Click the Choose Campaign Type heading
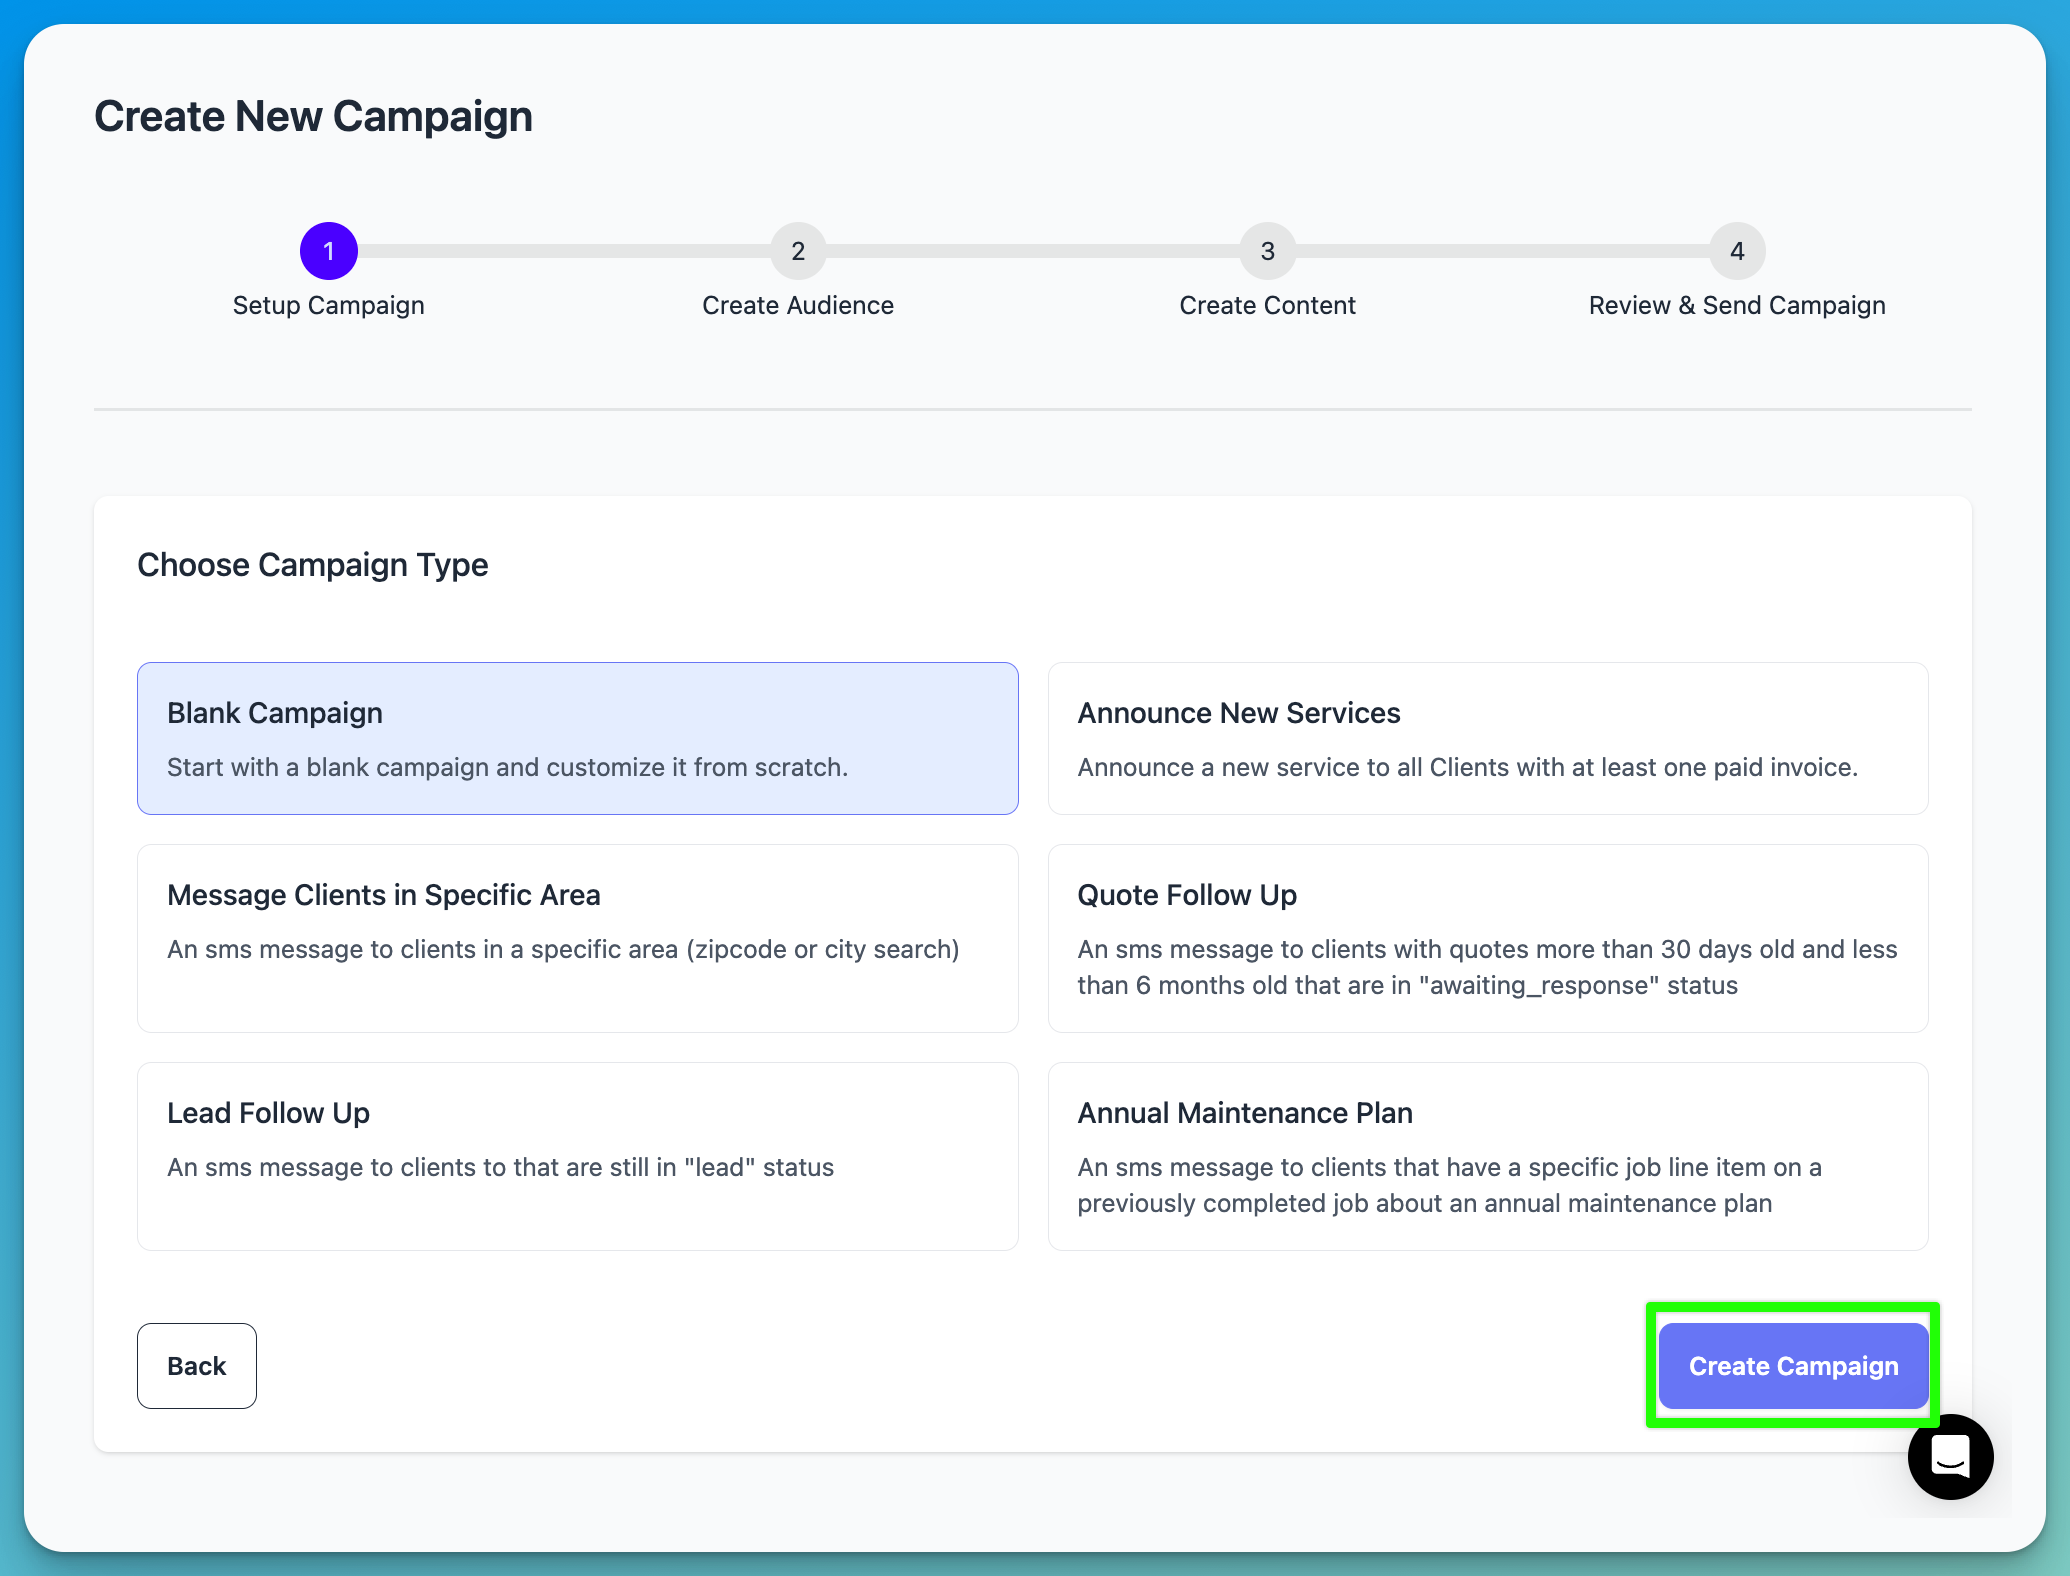 tap(312, 565)
